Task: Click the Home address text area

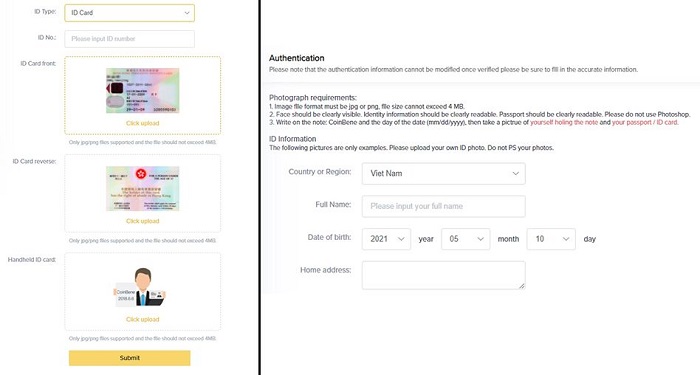Action: (x=443, y=275)
